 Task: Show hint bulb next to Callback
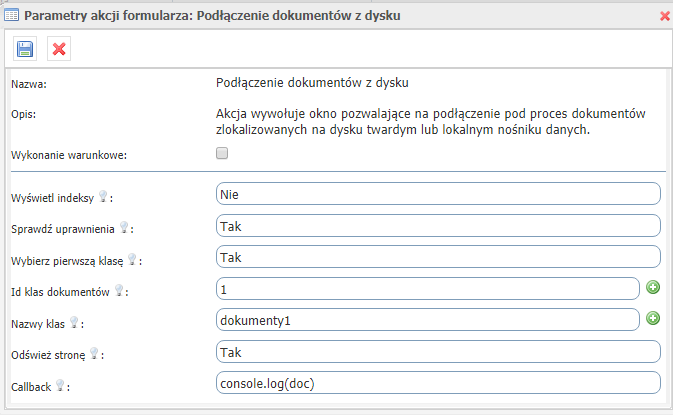60,386
